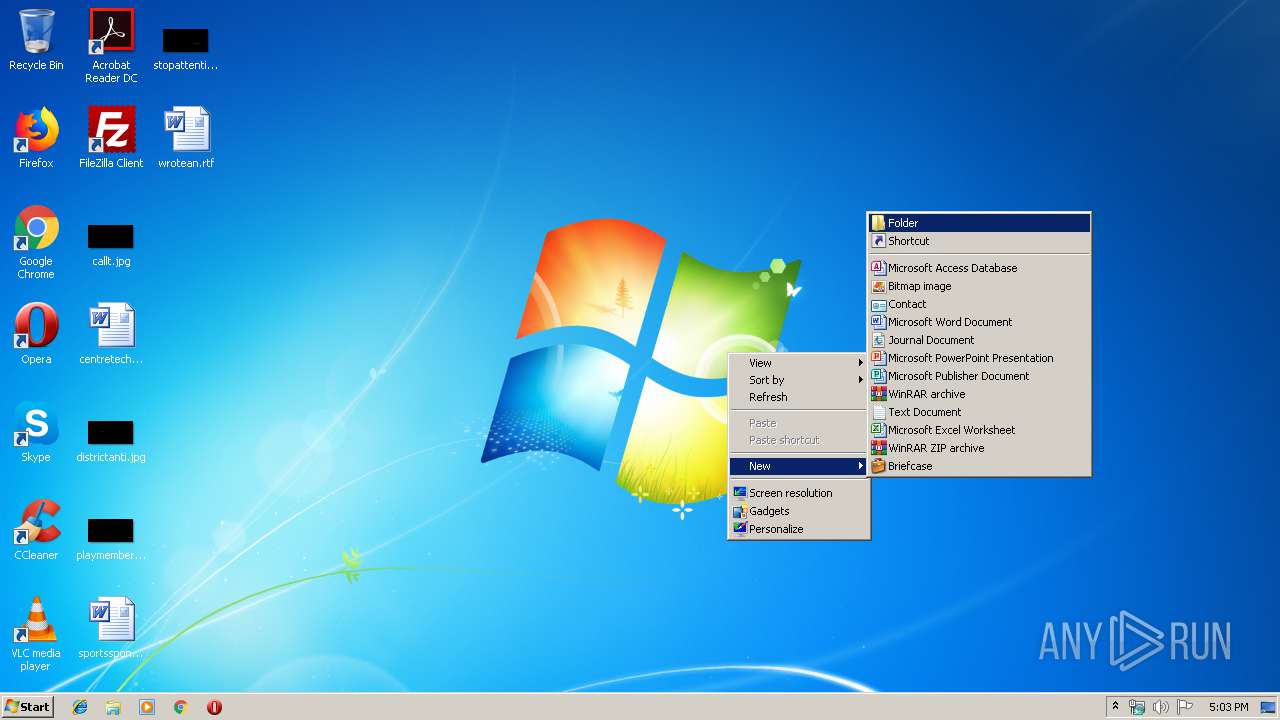Screen dimensions: 1280x720
Task: Create a new Contact
Action: [979, 304]
